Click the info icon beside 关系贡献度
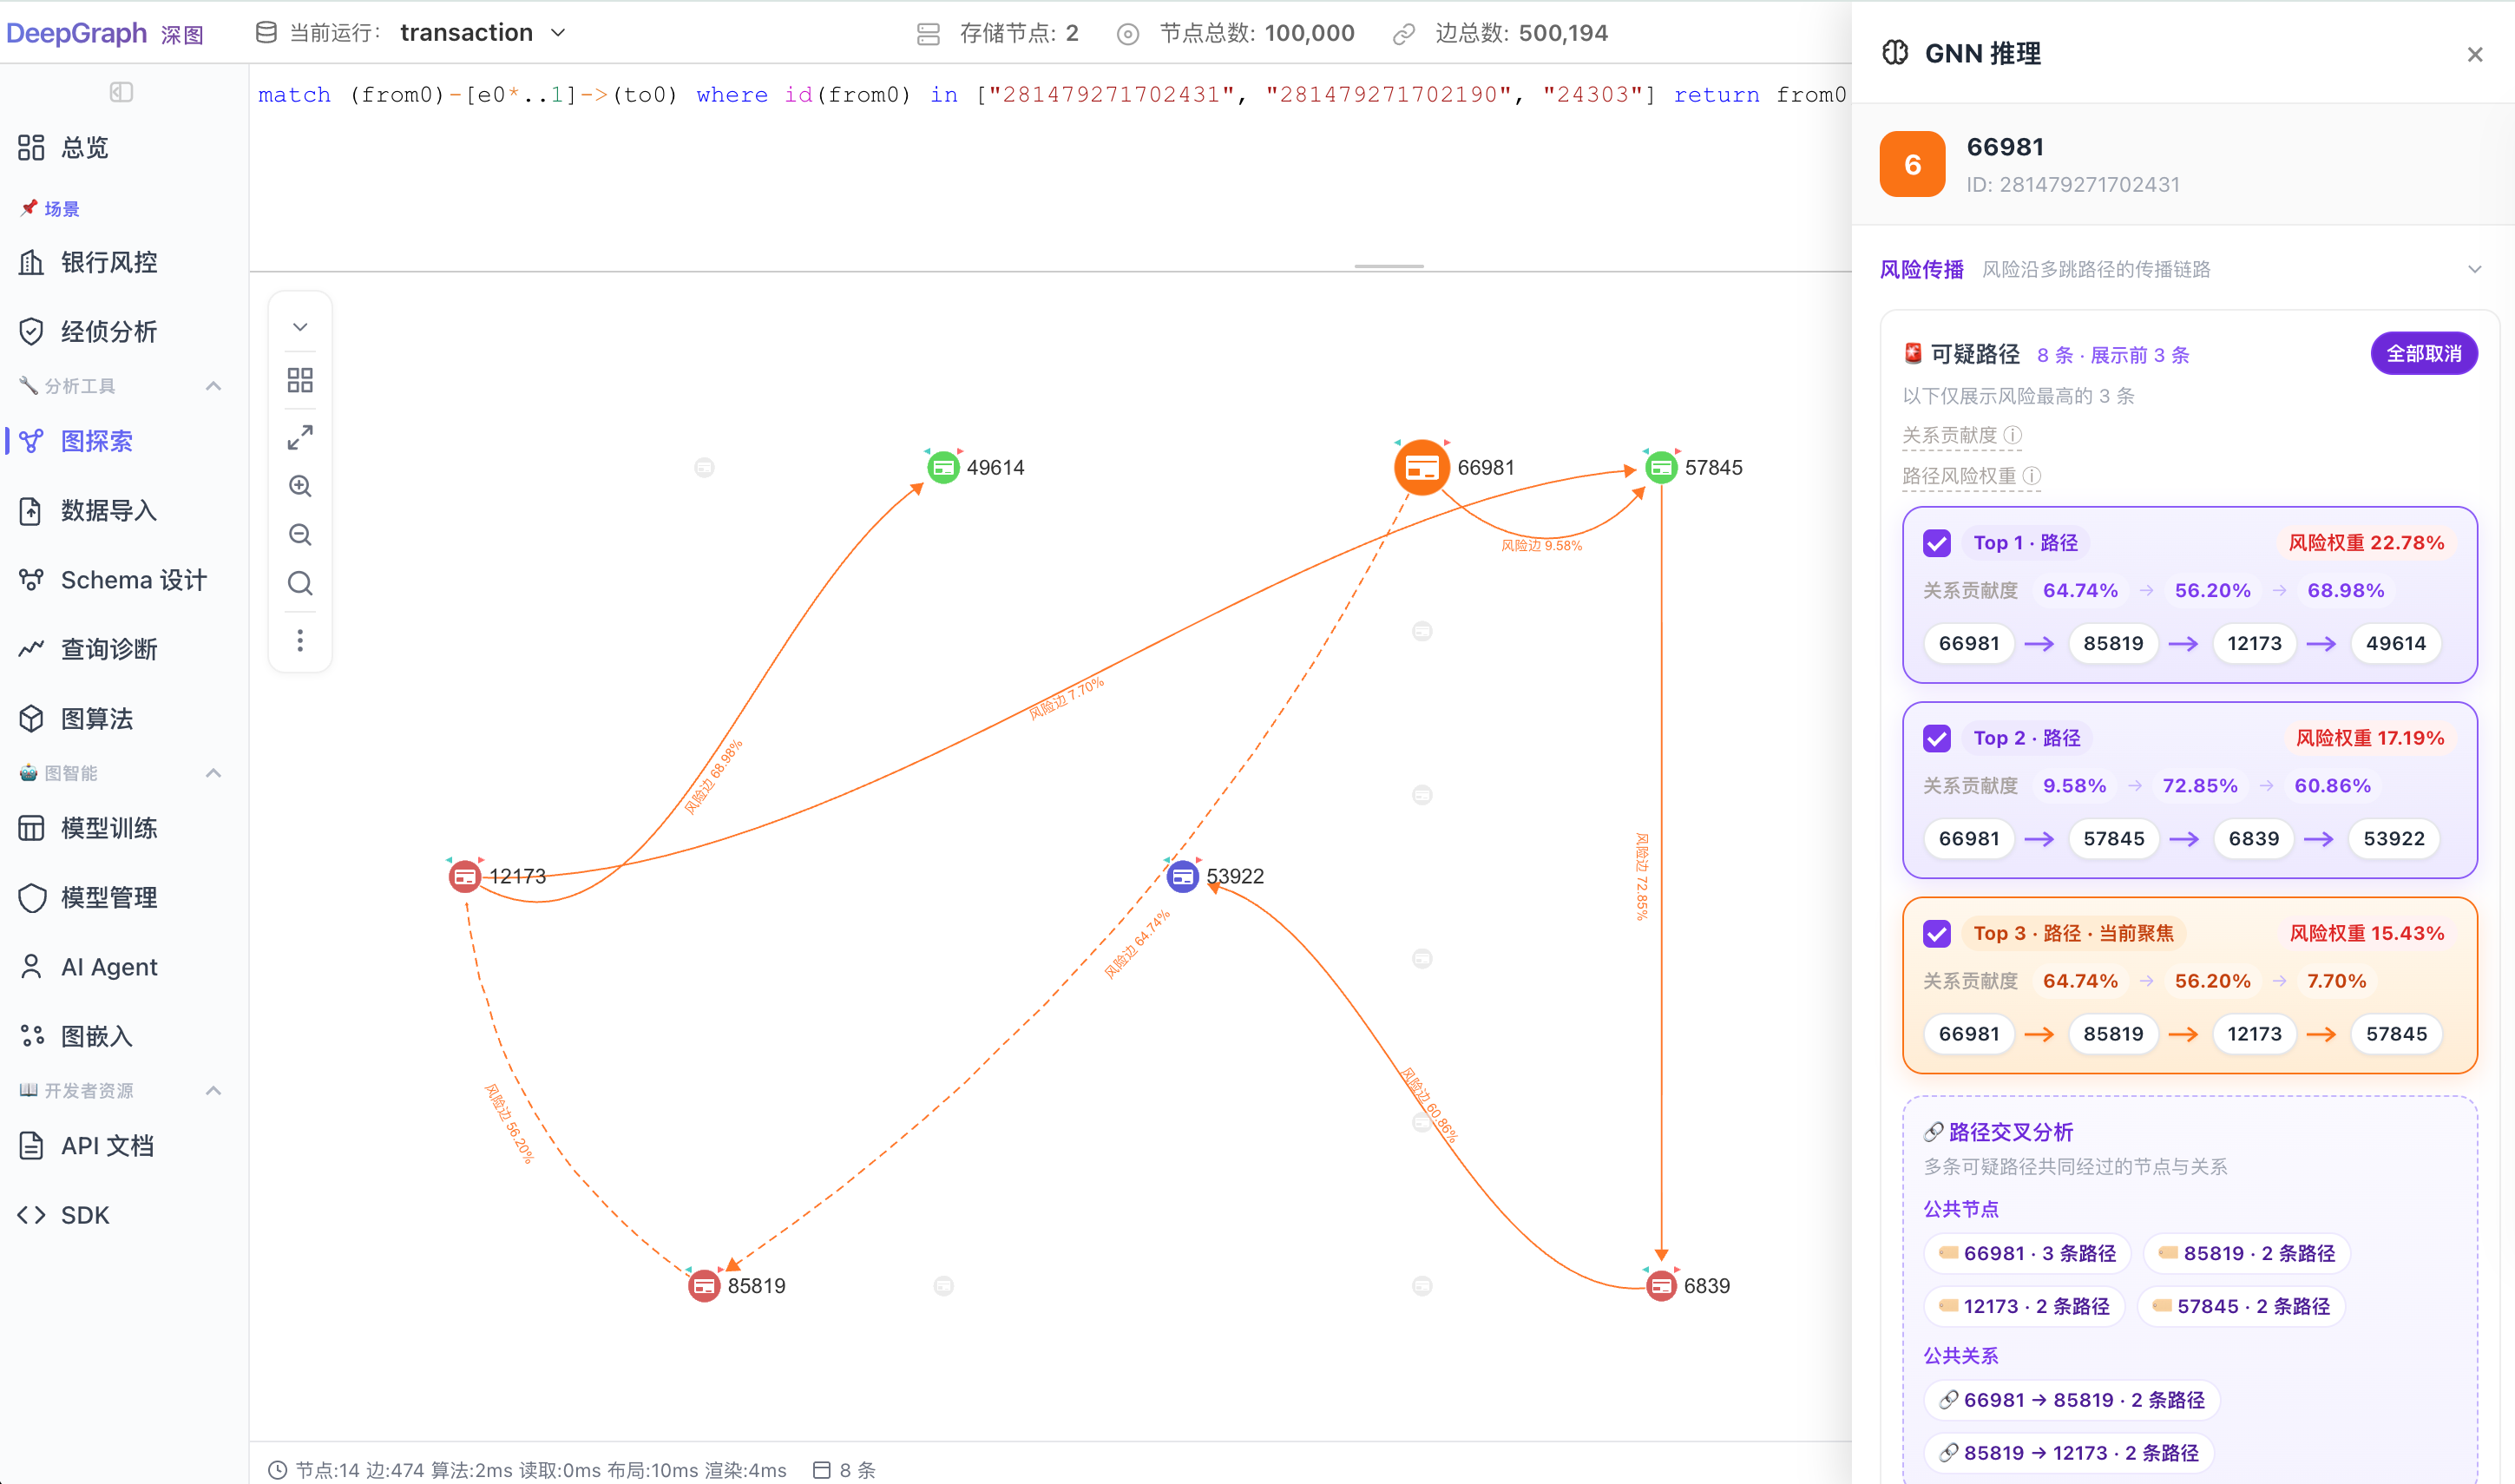 (x=2013, y=435)
